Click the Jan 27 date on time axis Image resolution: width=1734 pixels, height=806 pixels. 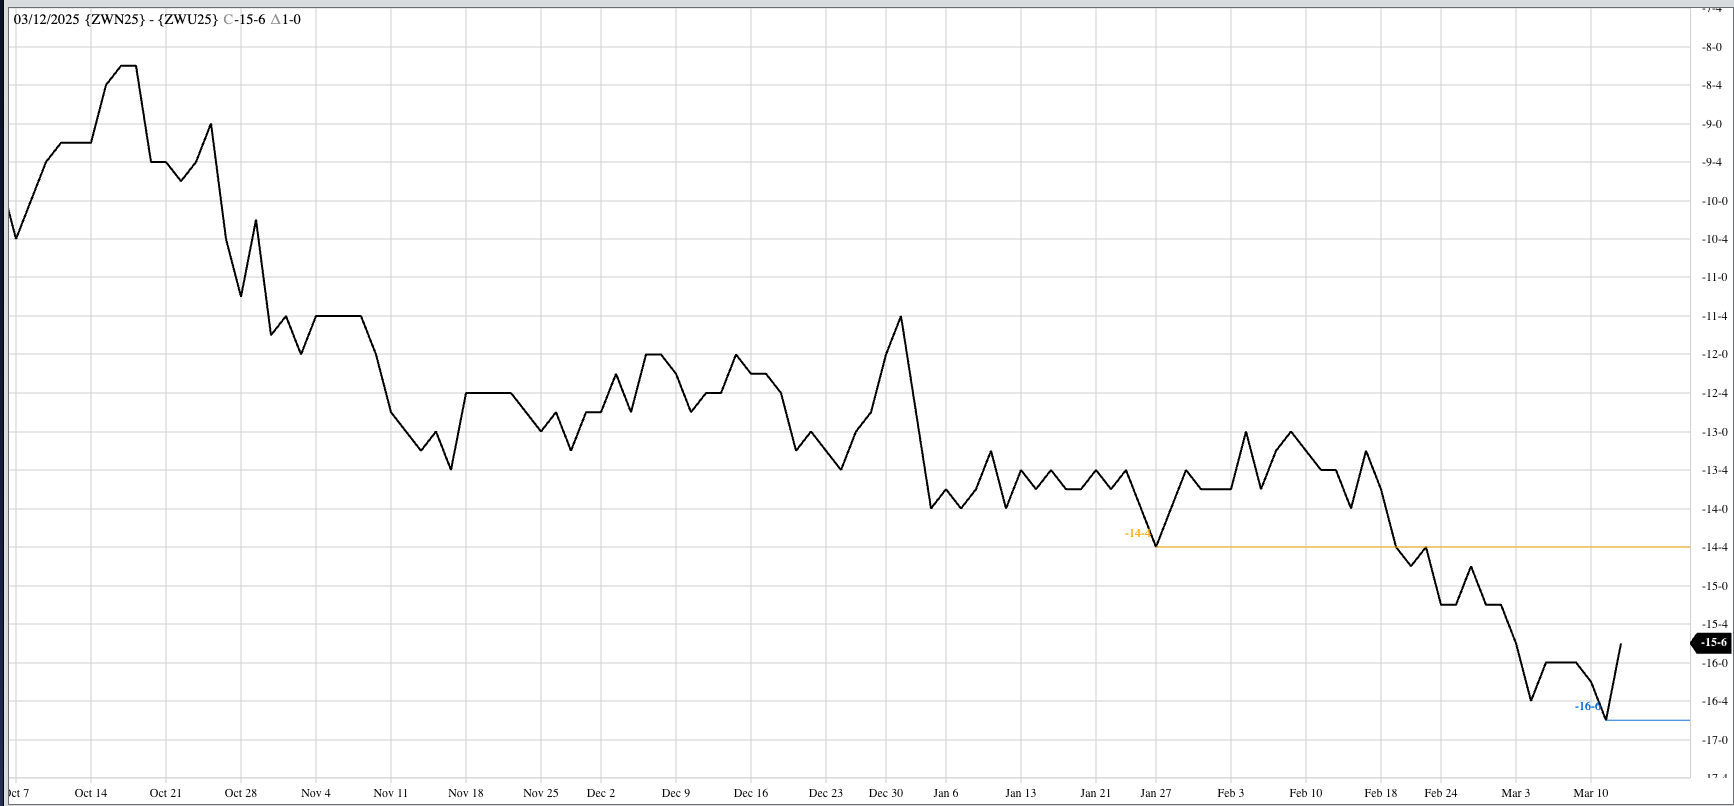point(1156,793)
